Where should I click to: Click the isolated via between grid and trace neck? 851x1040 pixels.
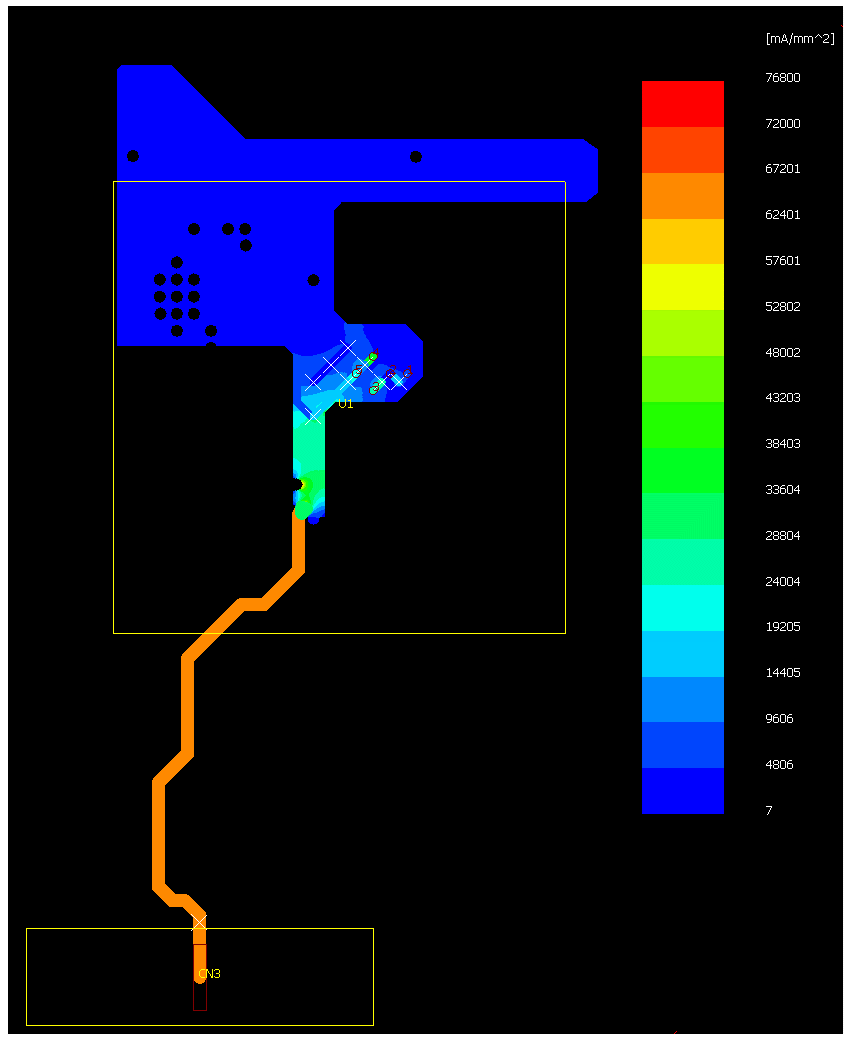click(x=313, y=280)
